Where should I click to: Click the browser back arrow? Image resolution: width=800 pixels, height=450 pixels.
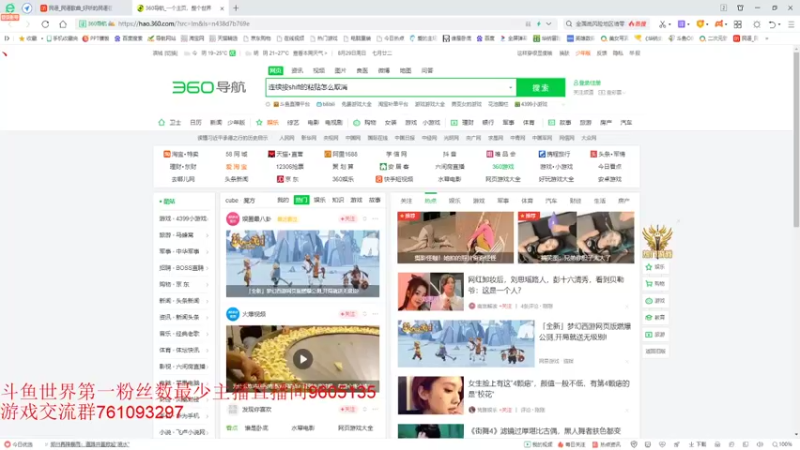click(11, 24)
